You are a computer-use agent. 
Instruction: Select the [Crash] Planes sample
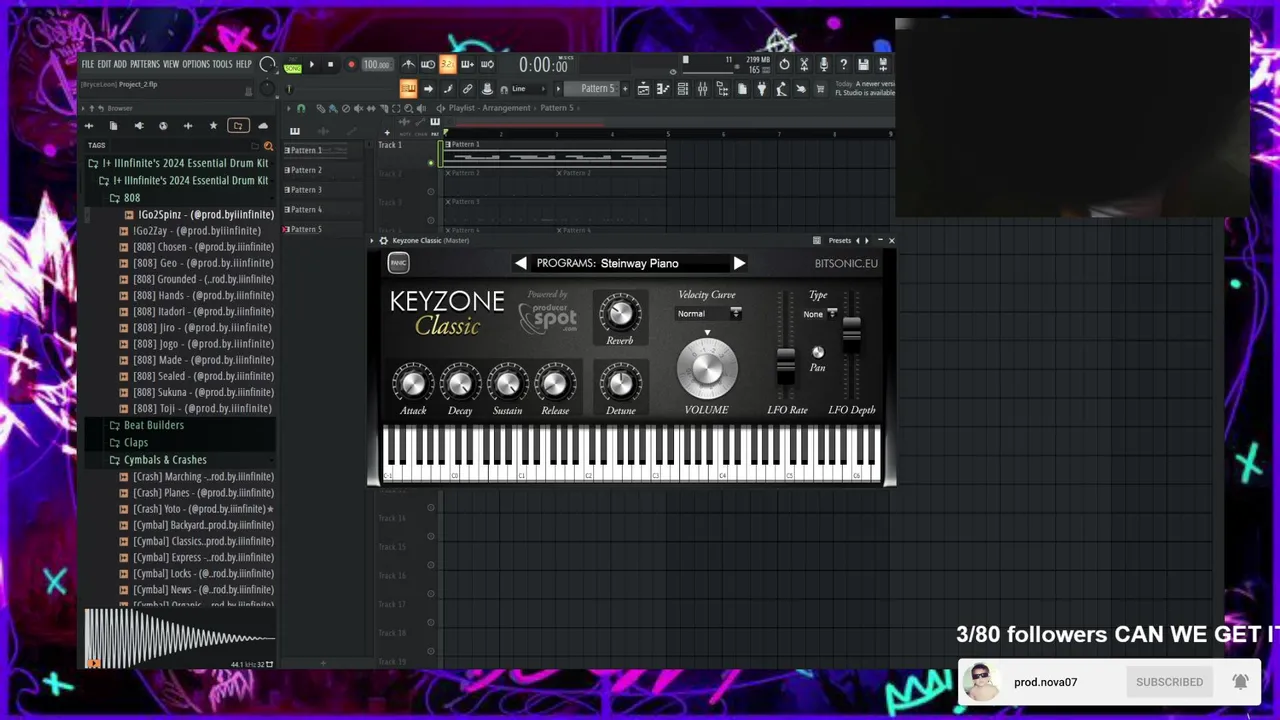coord(196,493)
